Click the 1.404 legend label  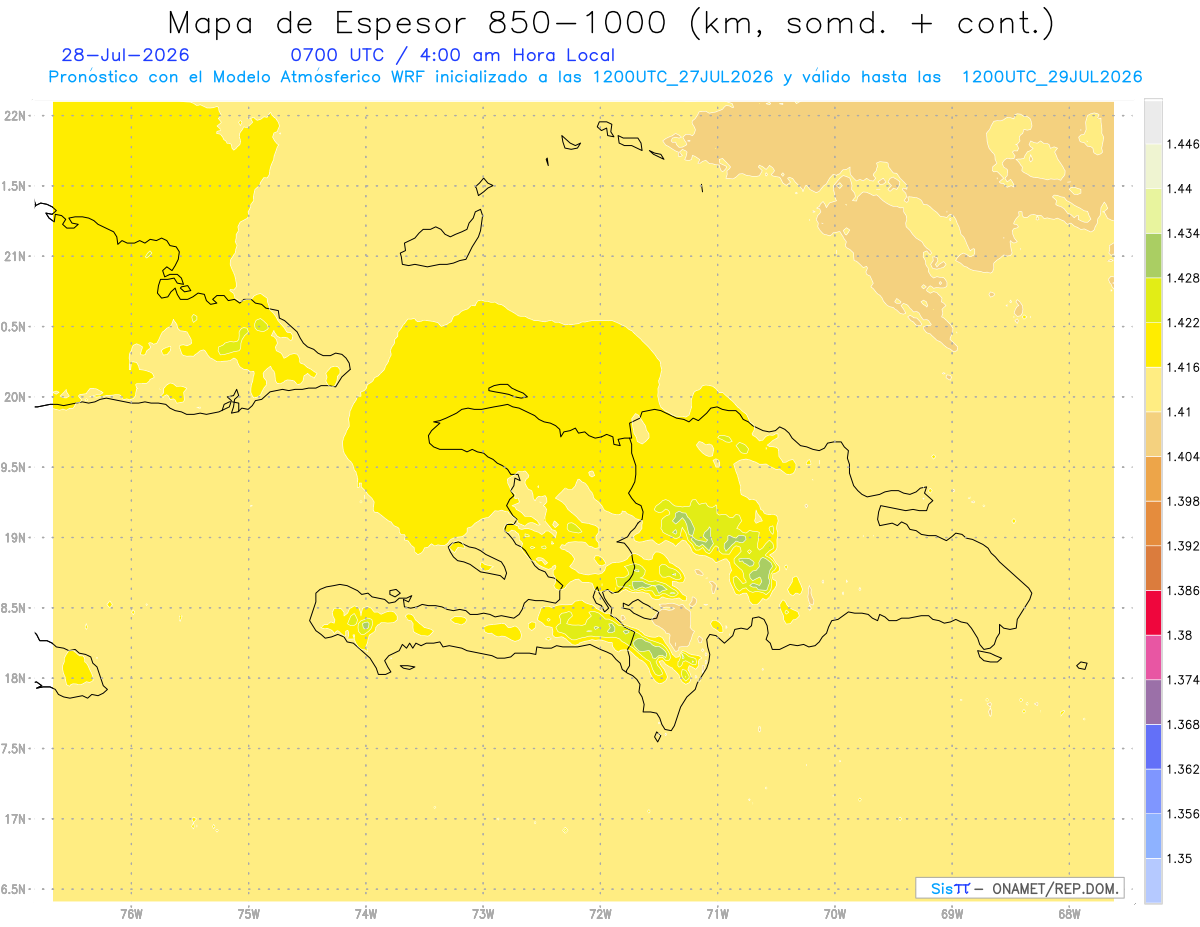[1184, 456]
